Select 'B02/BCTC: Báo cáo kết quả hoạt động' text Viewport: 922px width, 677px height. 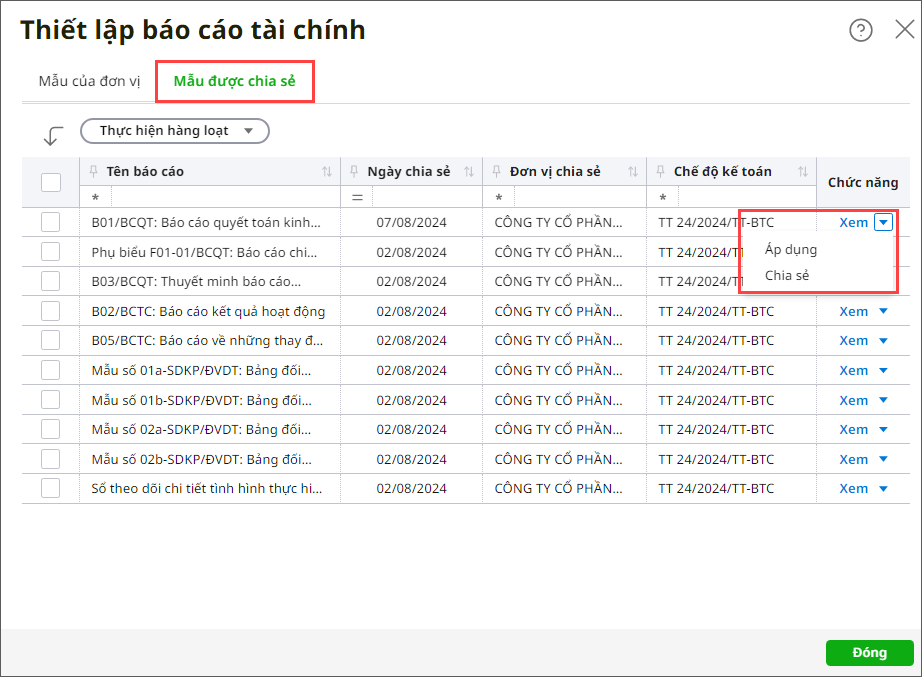pos(208,311)
